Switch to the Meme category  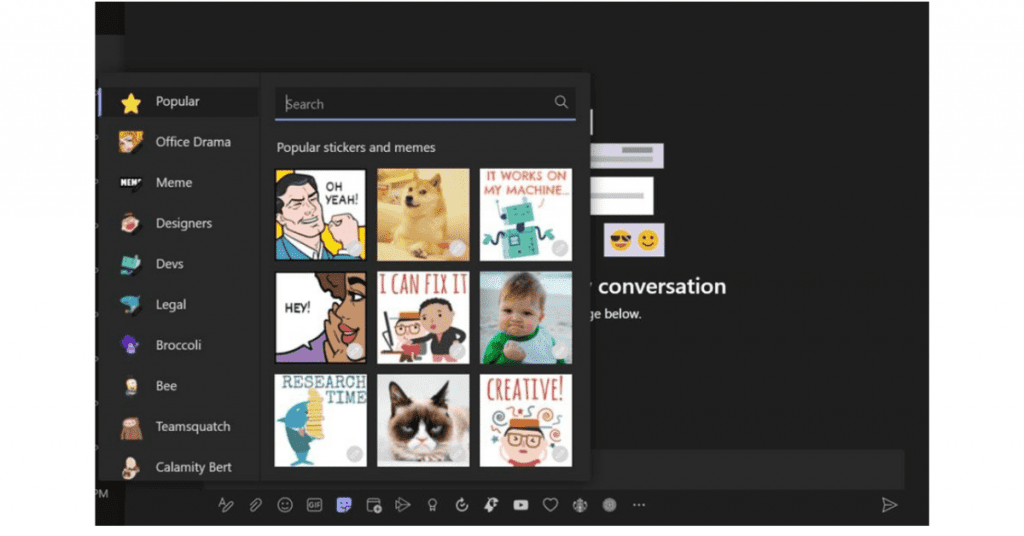pos(173,183)
